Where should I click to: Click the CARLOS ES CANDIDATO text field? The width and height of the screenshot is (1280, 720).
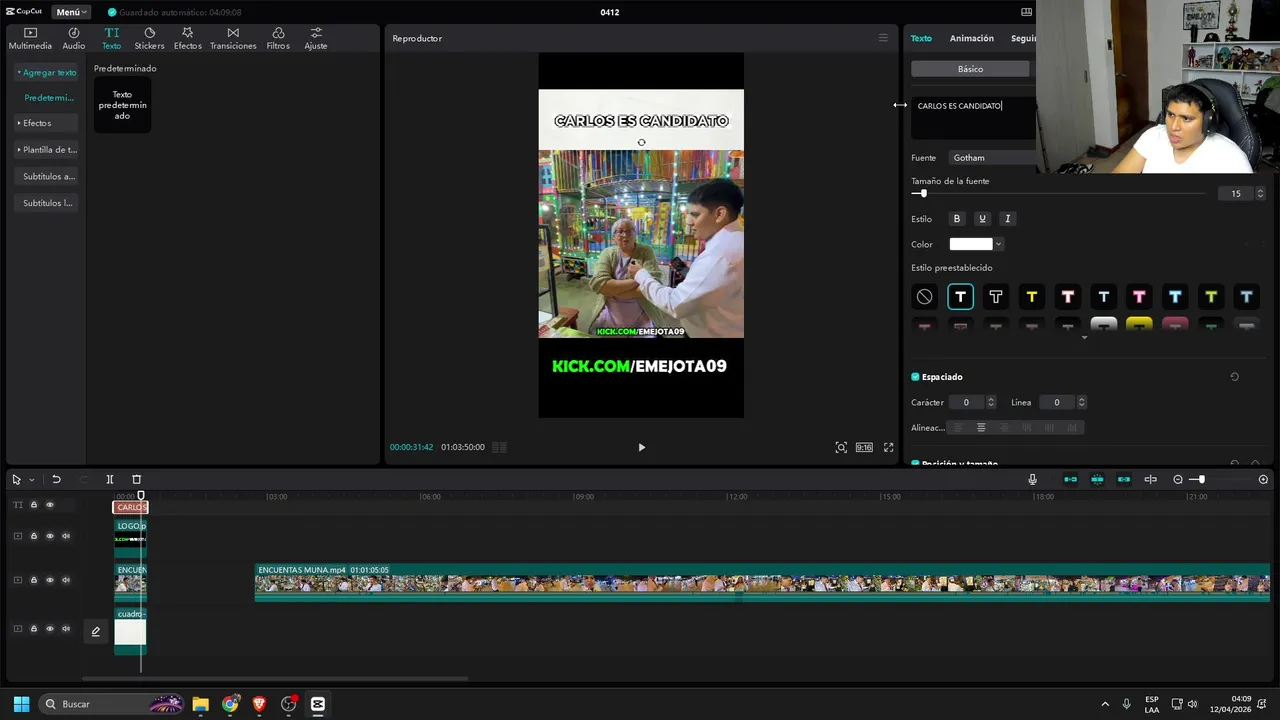coord(974,118)
